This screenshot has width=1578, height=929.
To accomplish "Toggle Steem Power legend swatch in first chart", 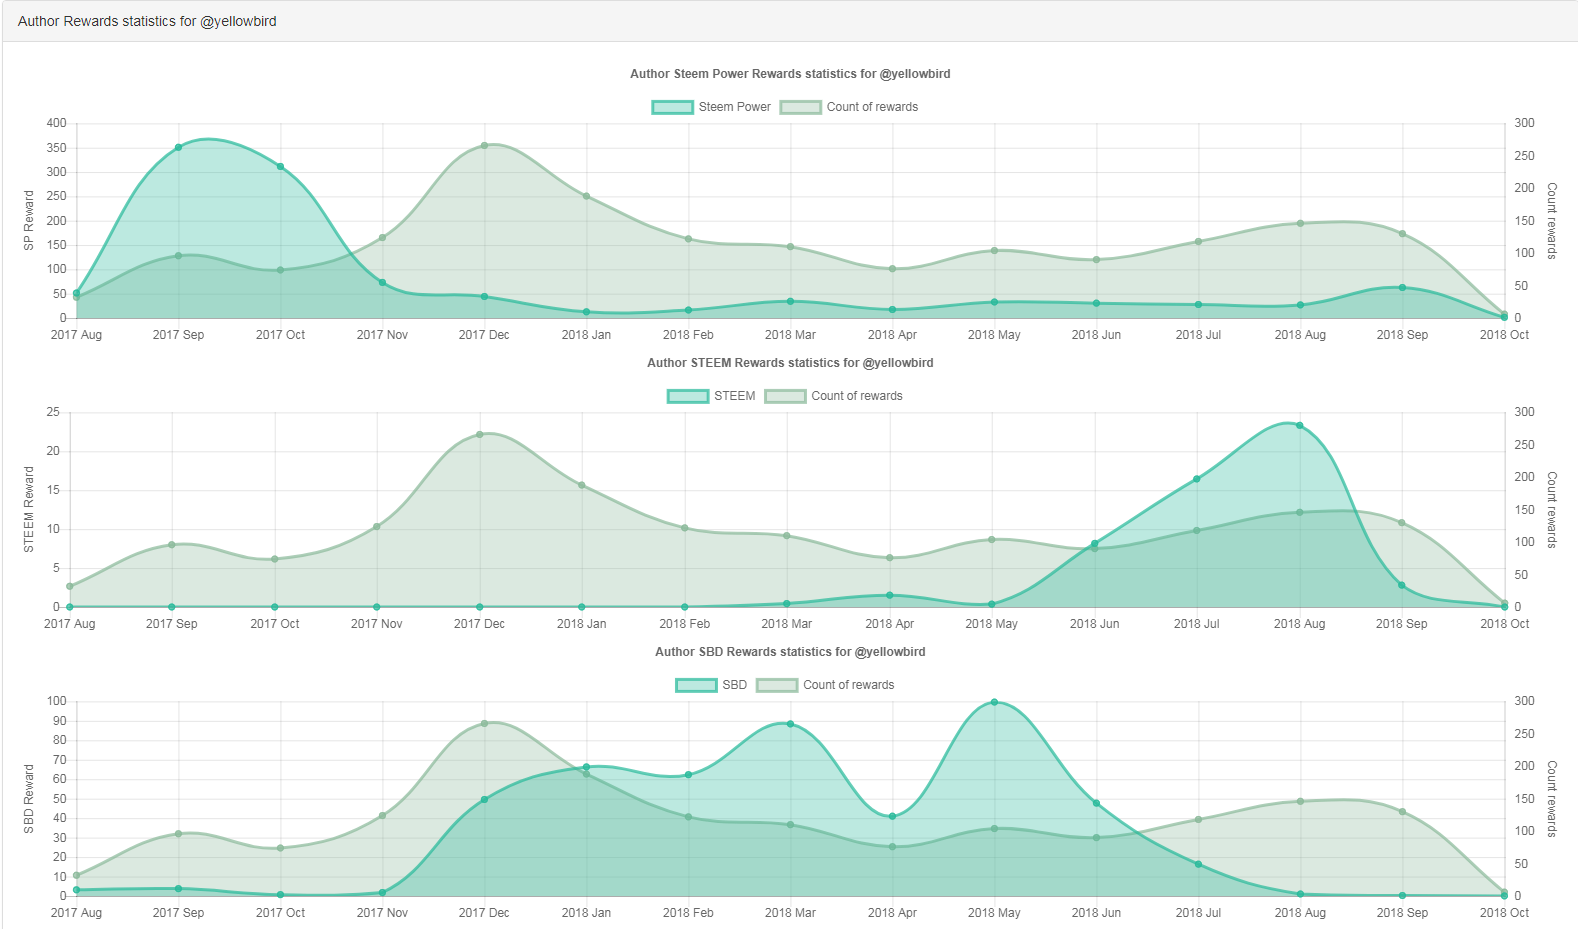I will click(x=672, y=107).
